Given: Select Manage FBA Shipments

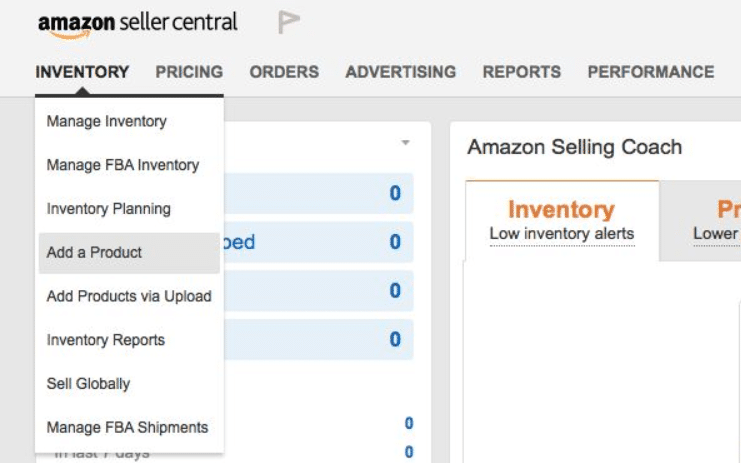Looking at the screenshot, I should pyautogui.click(x=129, y=428).
